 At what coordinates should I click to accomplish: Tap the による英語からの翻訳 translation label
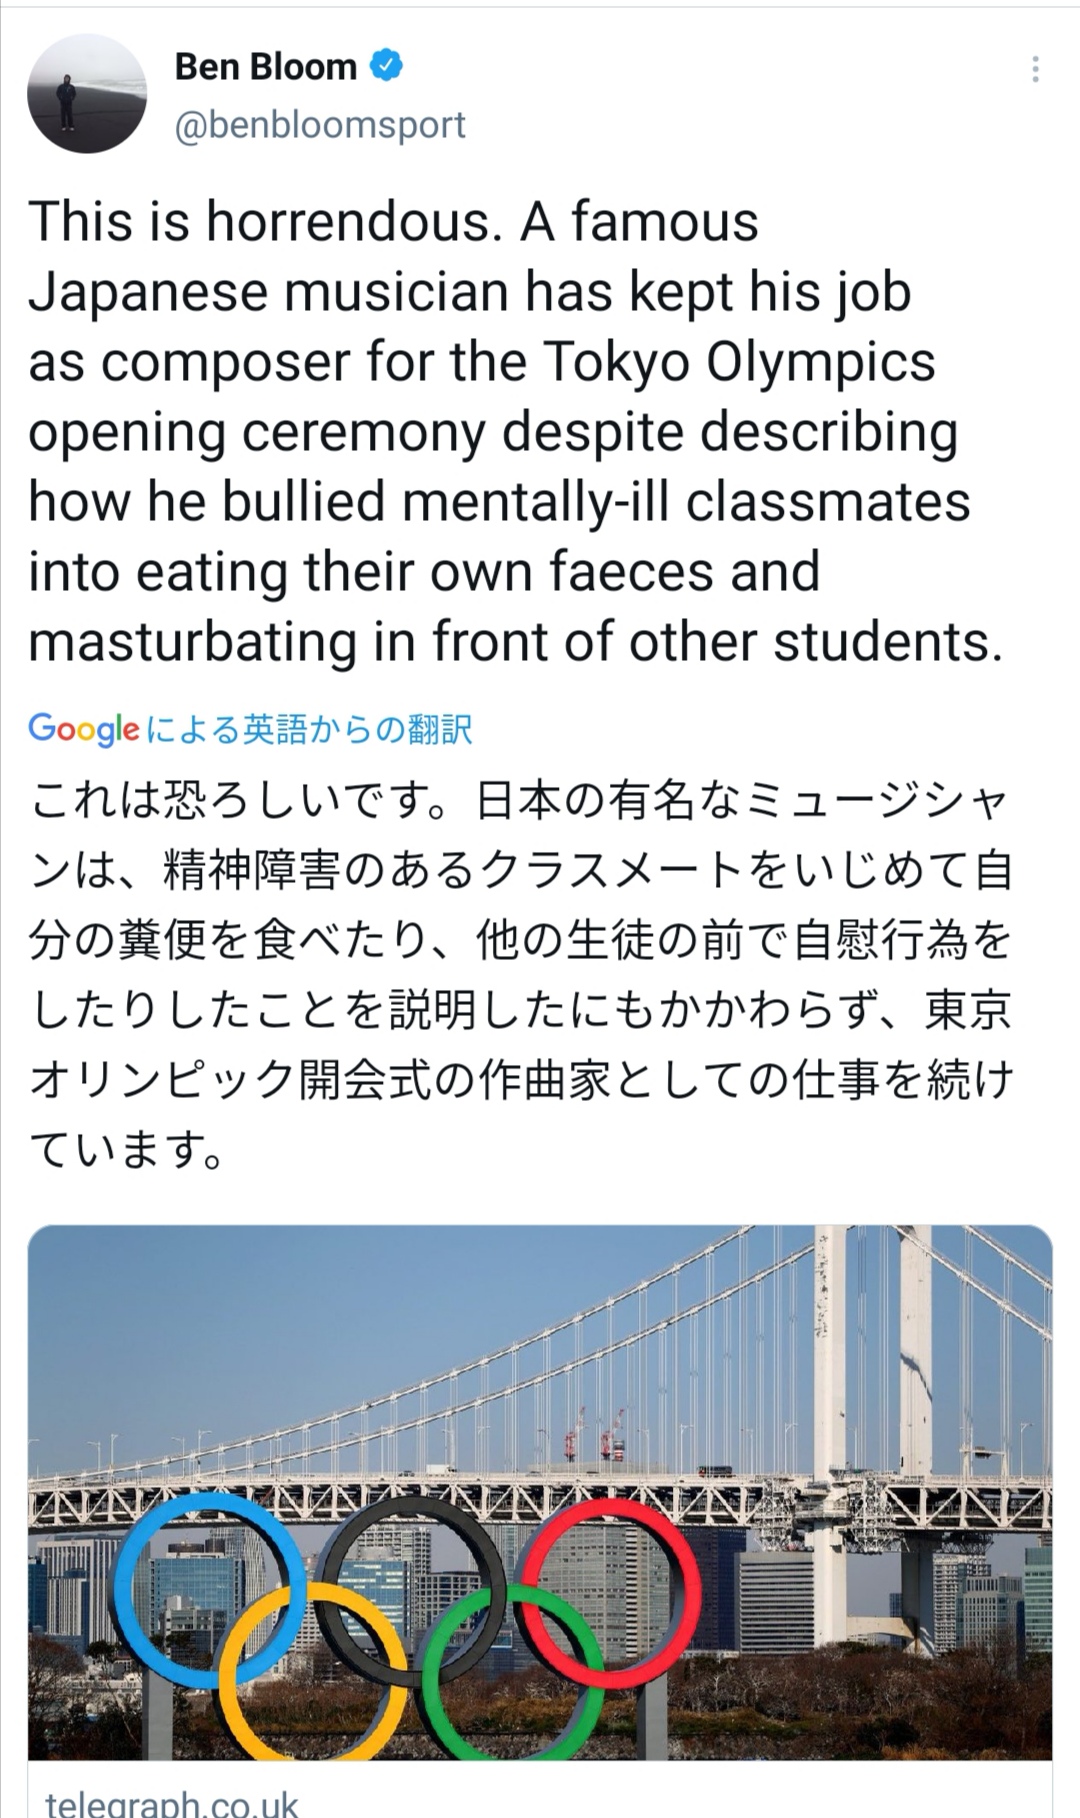pyautogui.click(x=308, y=729)
